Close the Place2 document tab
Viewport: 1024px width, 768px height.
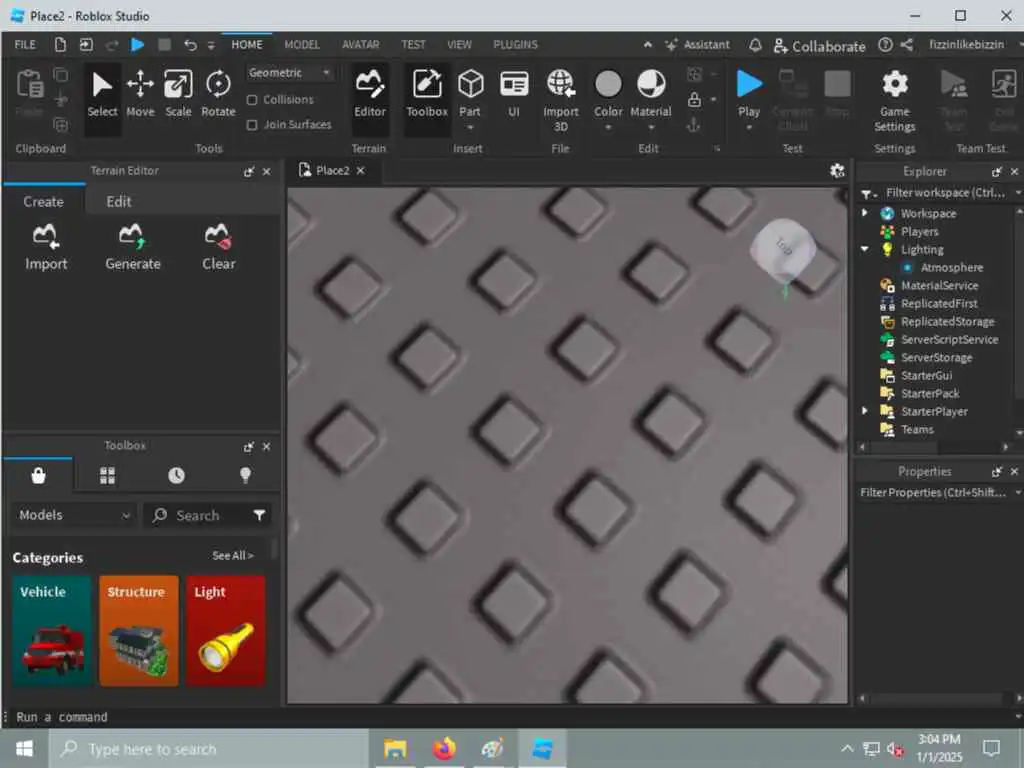coord(360,170)
